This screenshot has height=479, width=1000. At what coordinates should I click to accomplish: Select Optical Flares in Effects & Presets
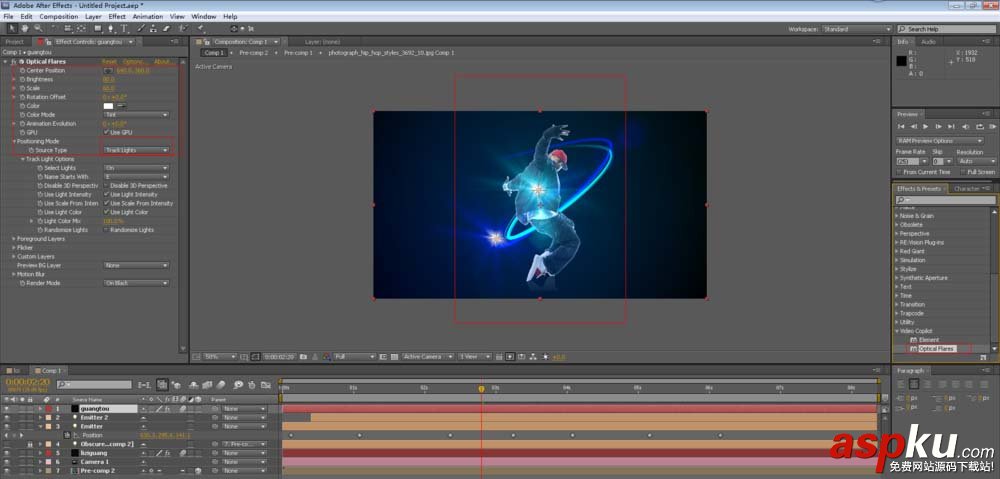pos(936,348)
